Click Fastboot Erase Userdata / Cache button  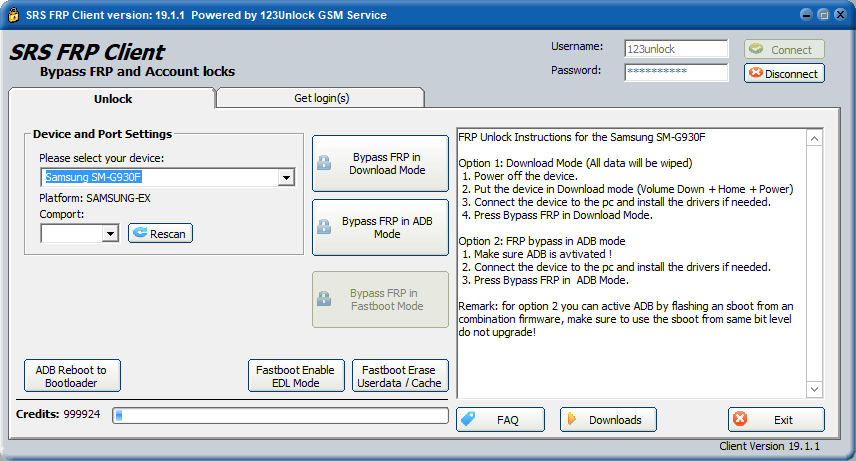(x=400, y=377)
